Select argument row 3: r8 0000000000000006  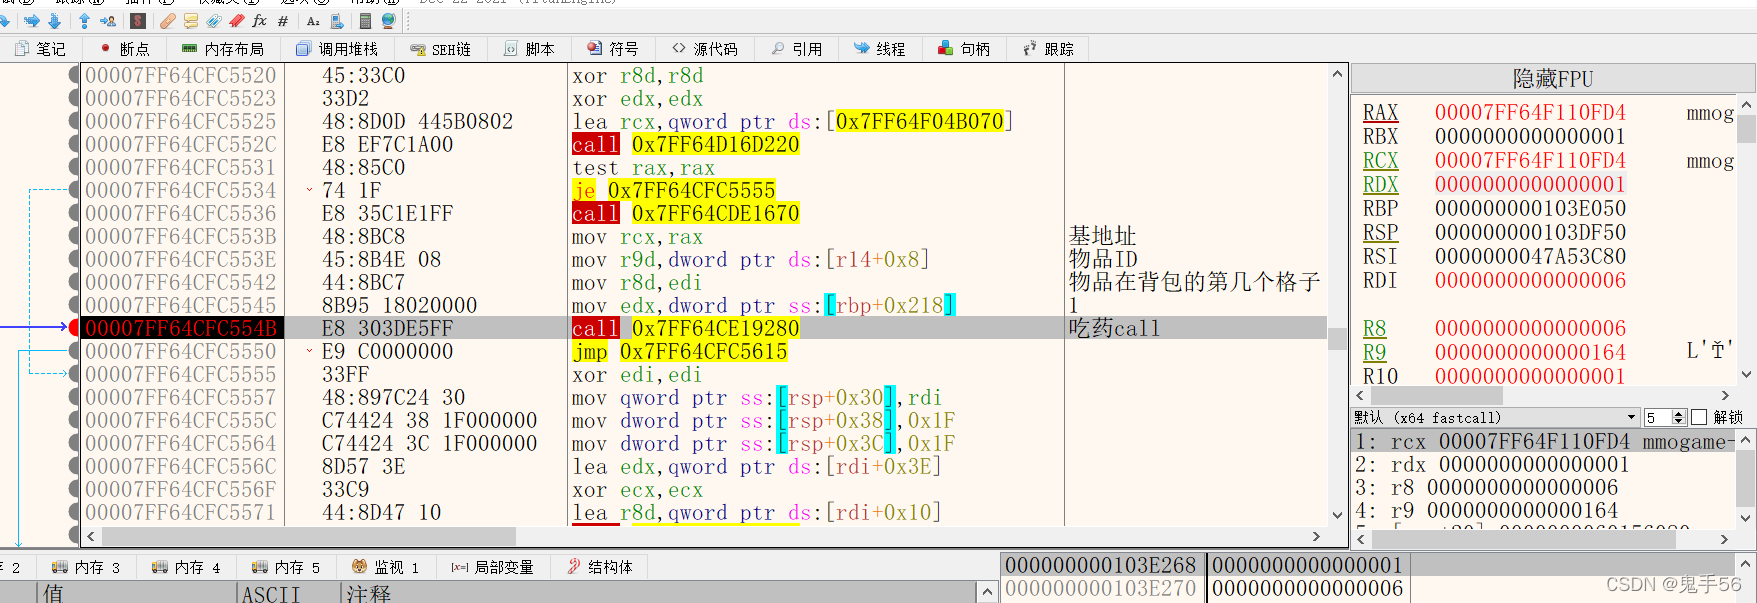tap(1486, 487)
